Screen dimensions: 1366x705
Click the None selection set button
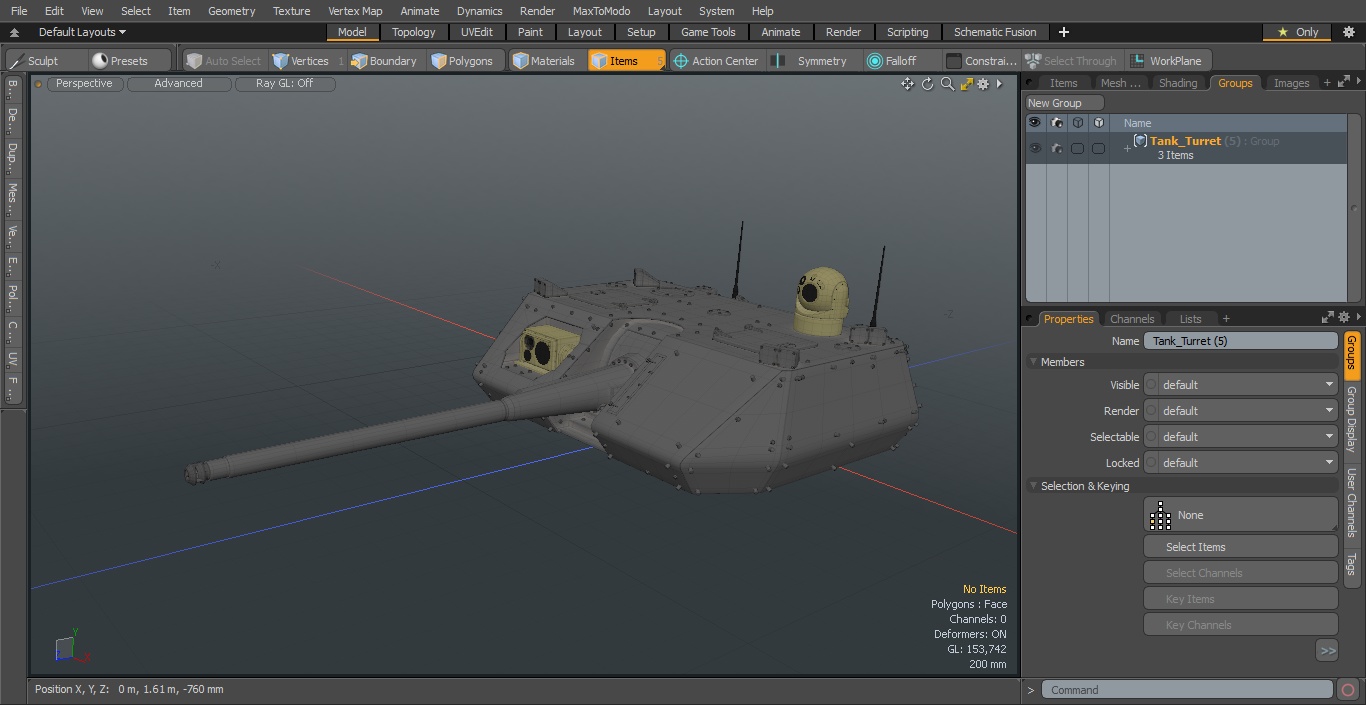pyautogui.click(x=1240, y=515)
